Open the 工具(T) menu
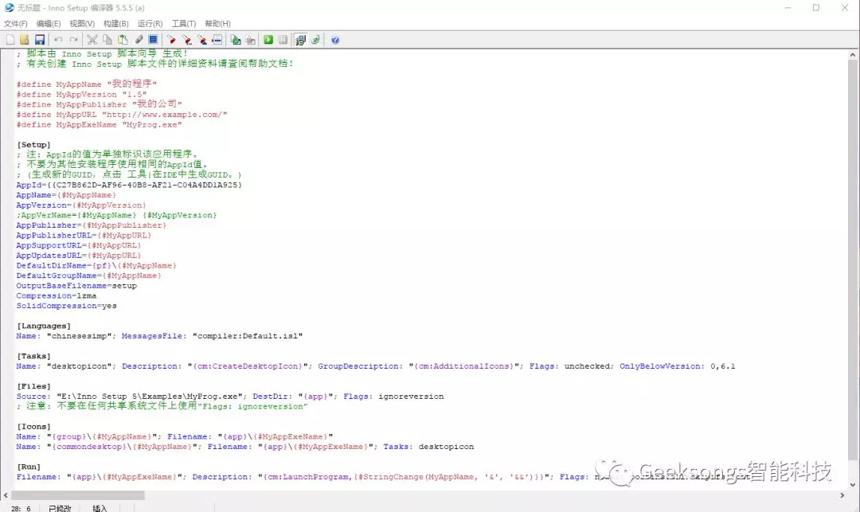 click(184, 24)
